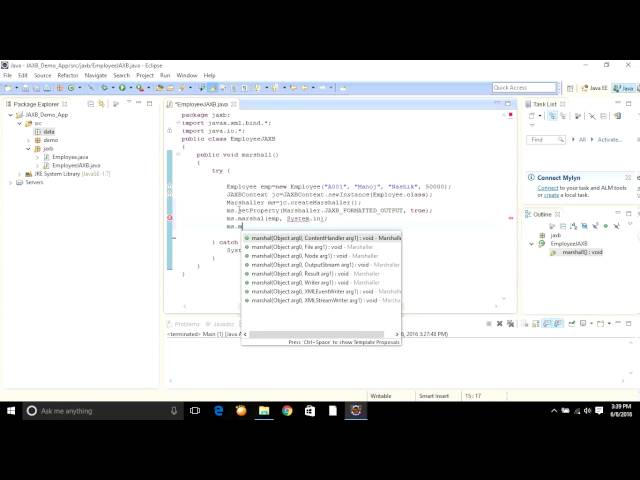Open File Explorer from the taskbar

(264, 411)
